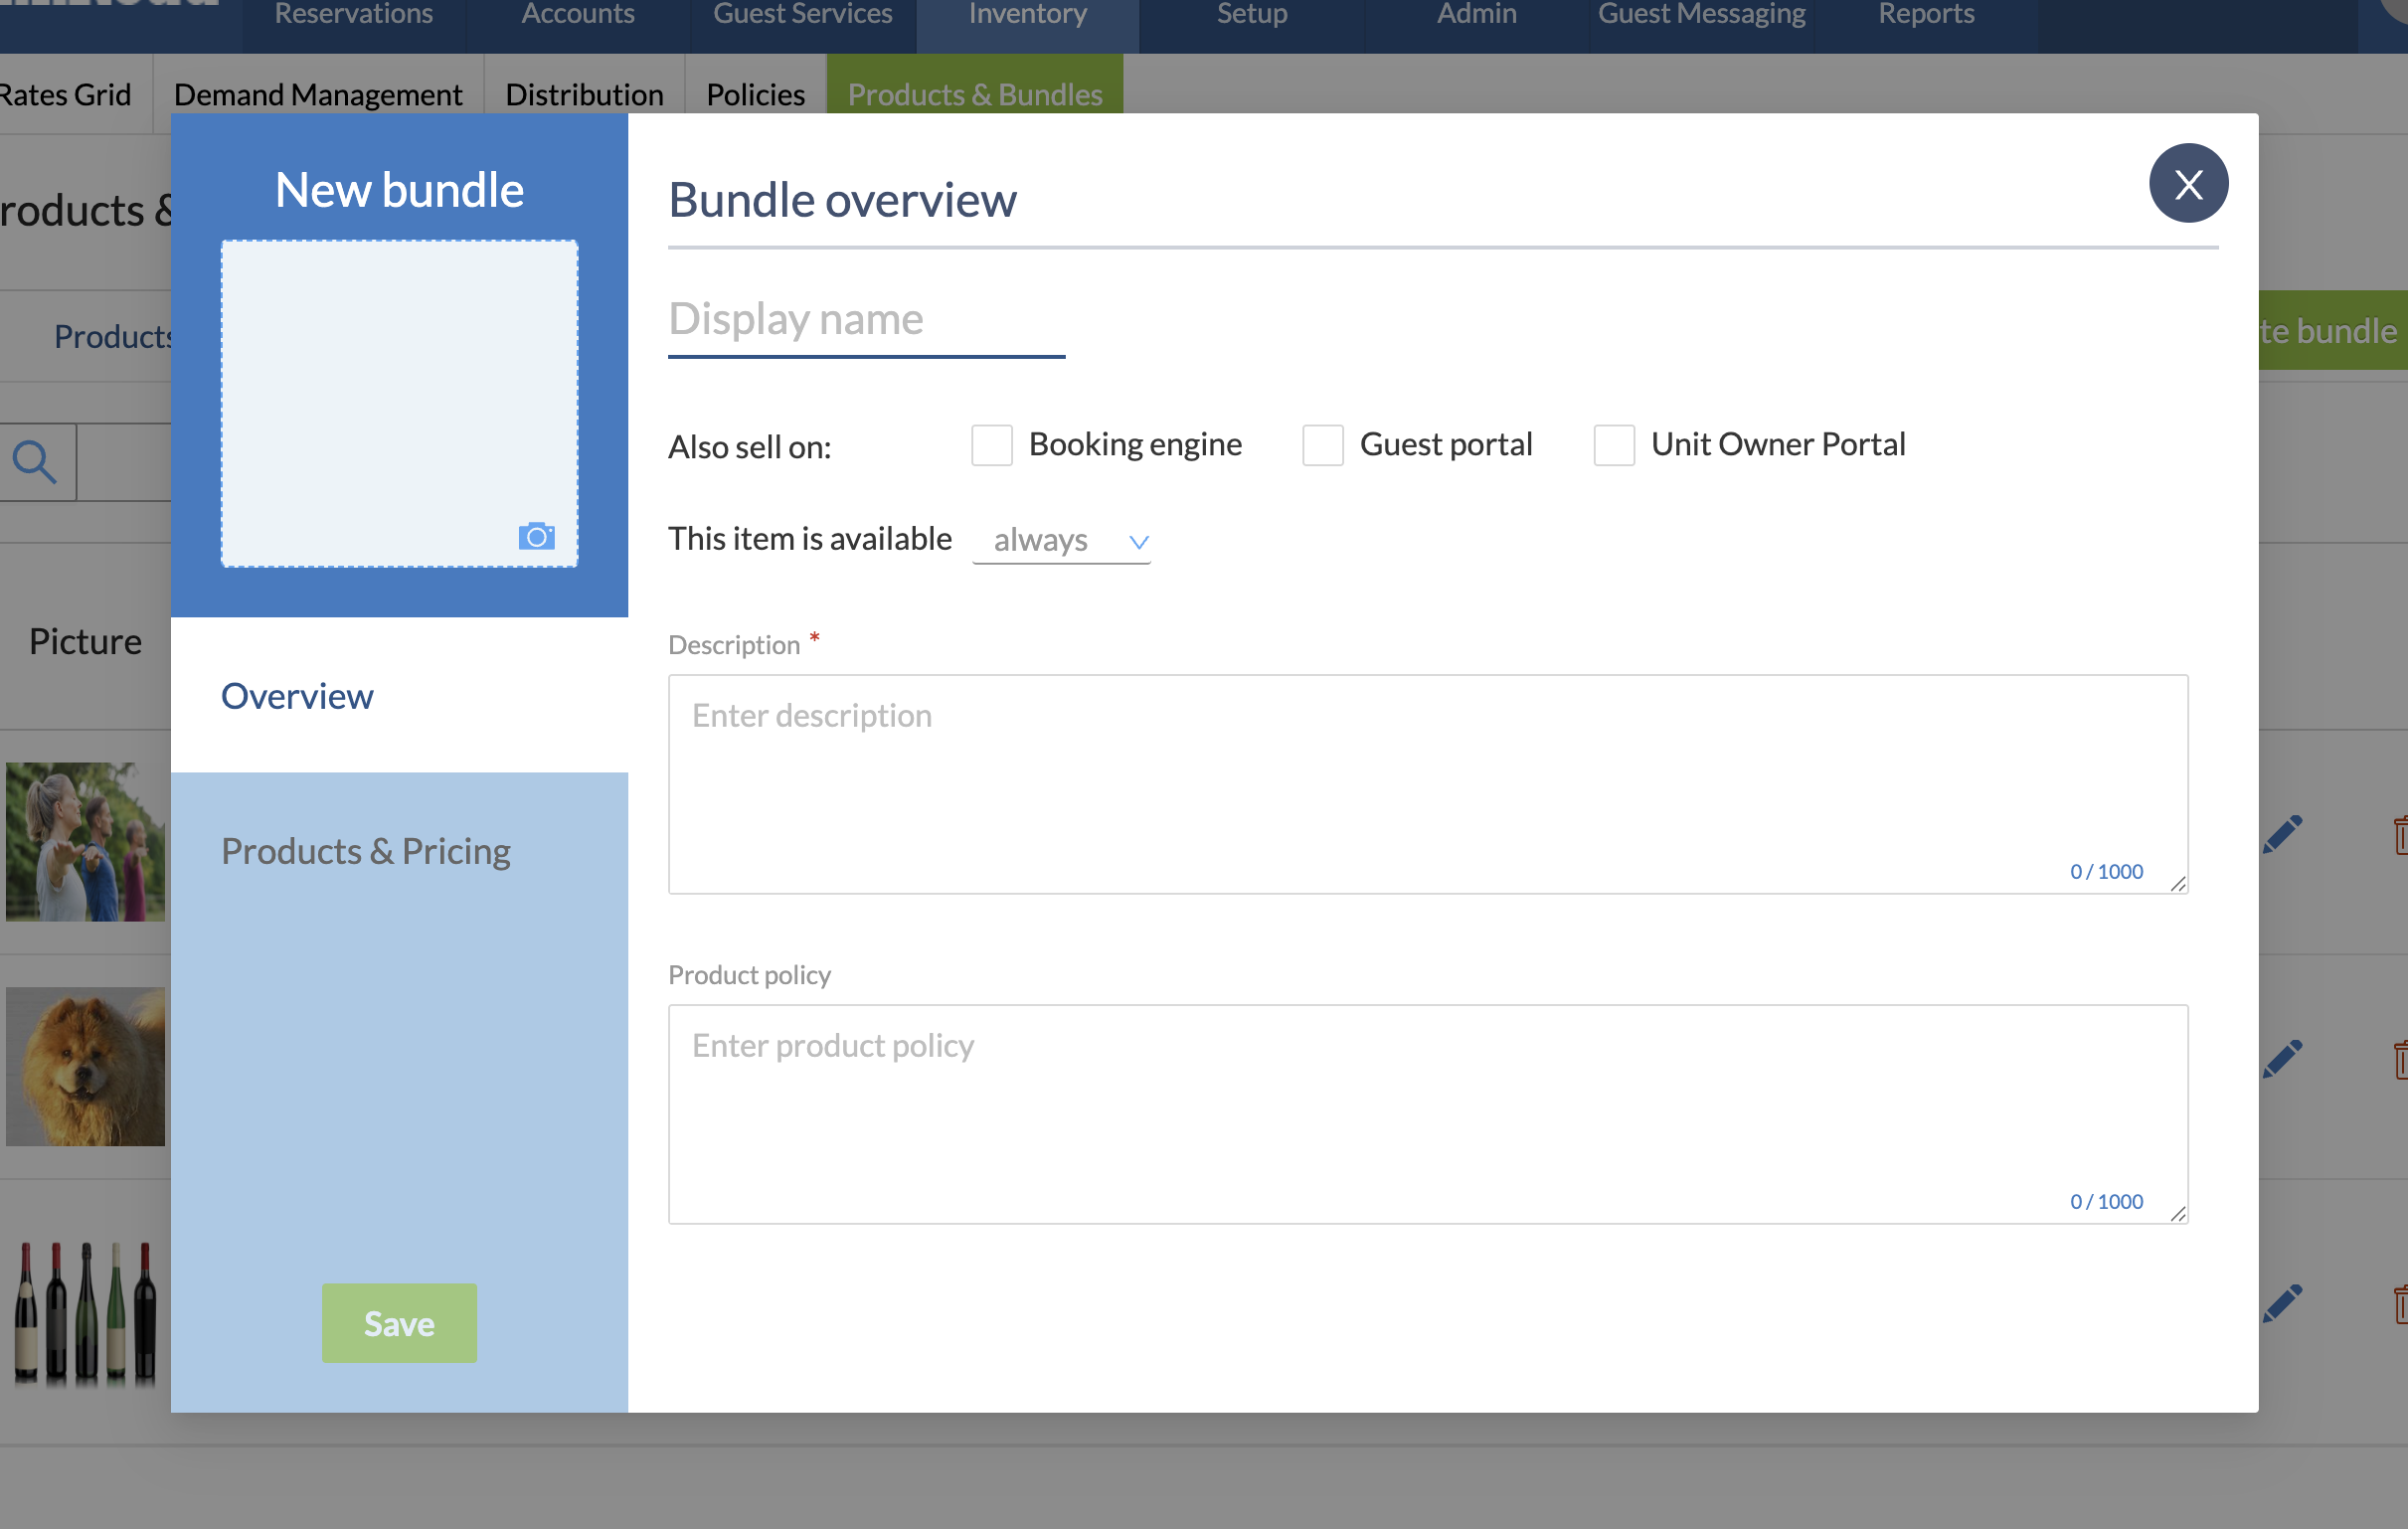Open the 'always' availability dropdown
Image resolution: width=2408 pixels, height=1529 pixels.
1061,541
